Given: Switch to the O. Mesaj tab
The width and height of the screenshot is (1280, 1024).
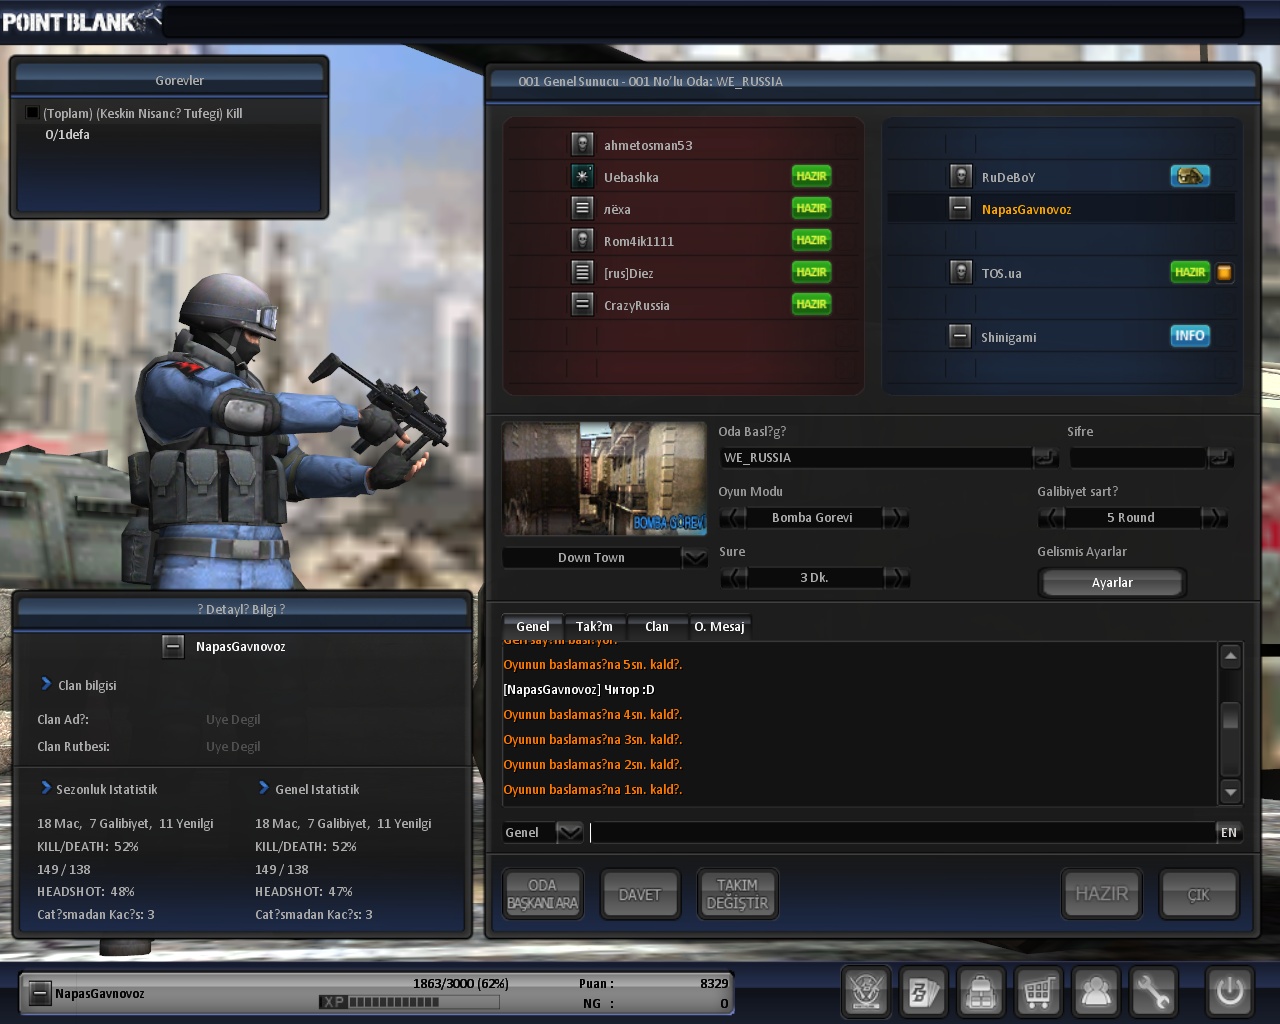Looking at the screenshot, I should tap(719, 627).
